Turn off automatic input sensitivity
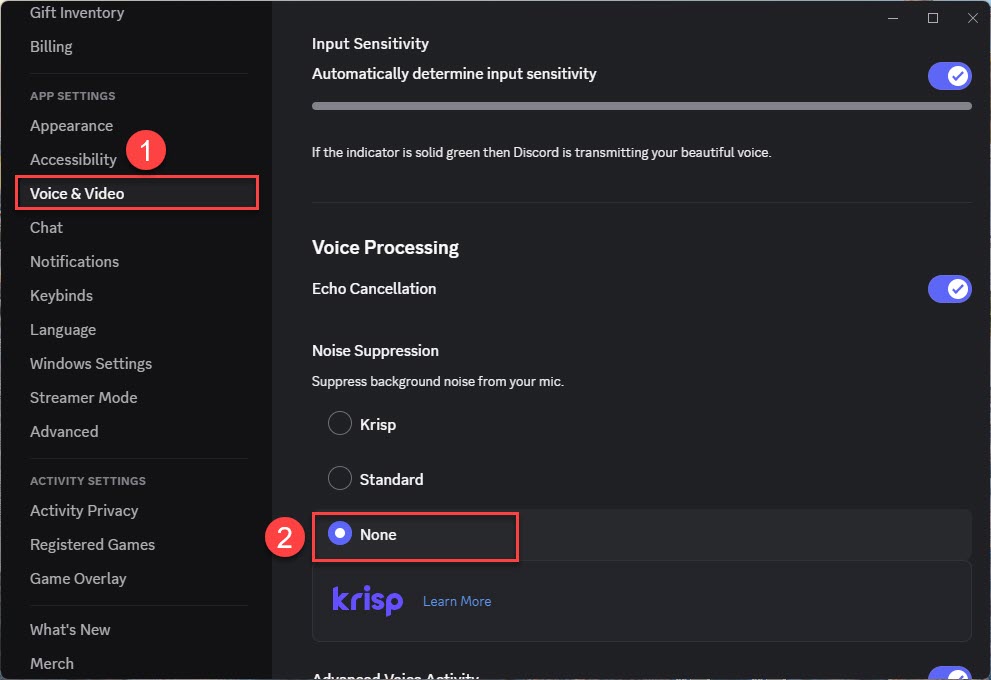Screen dimensions: 991x680 tap(949, 75)
